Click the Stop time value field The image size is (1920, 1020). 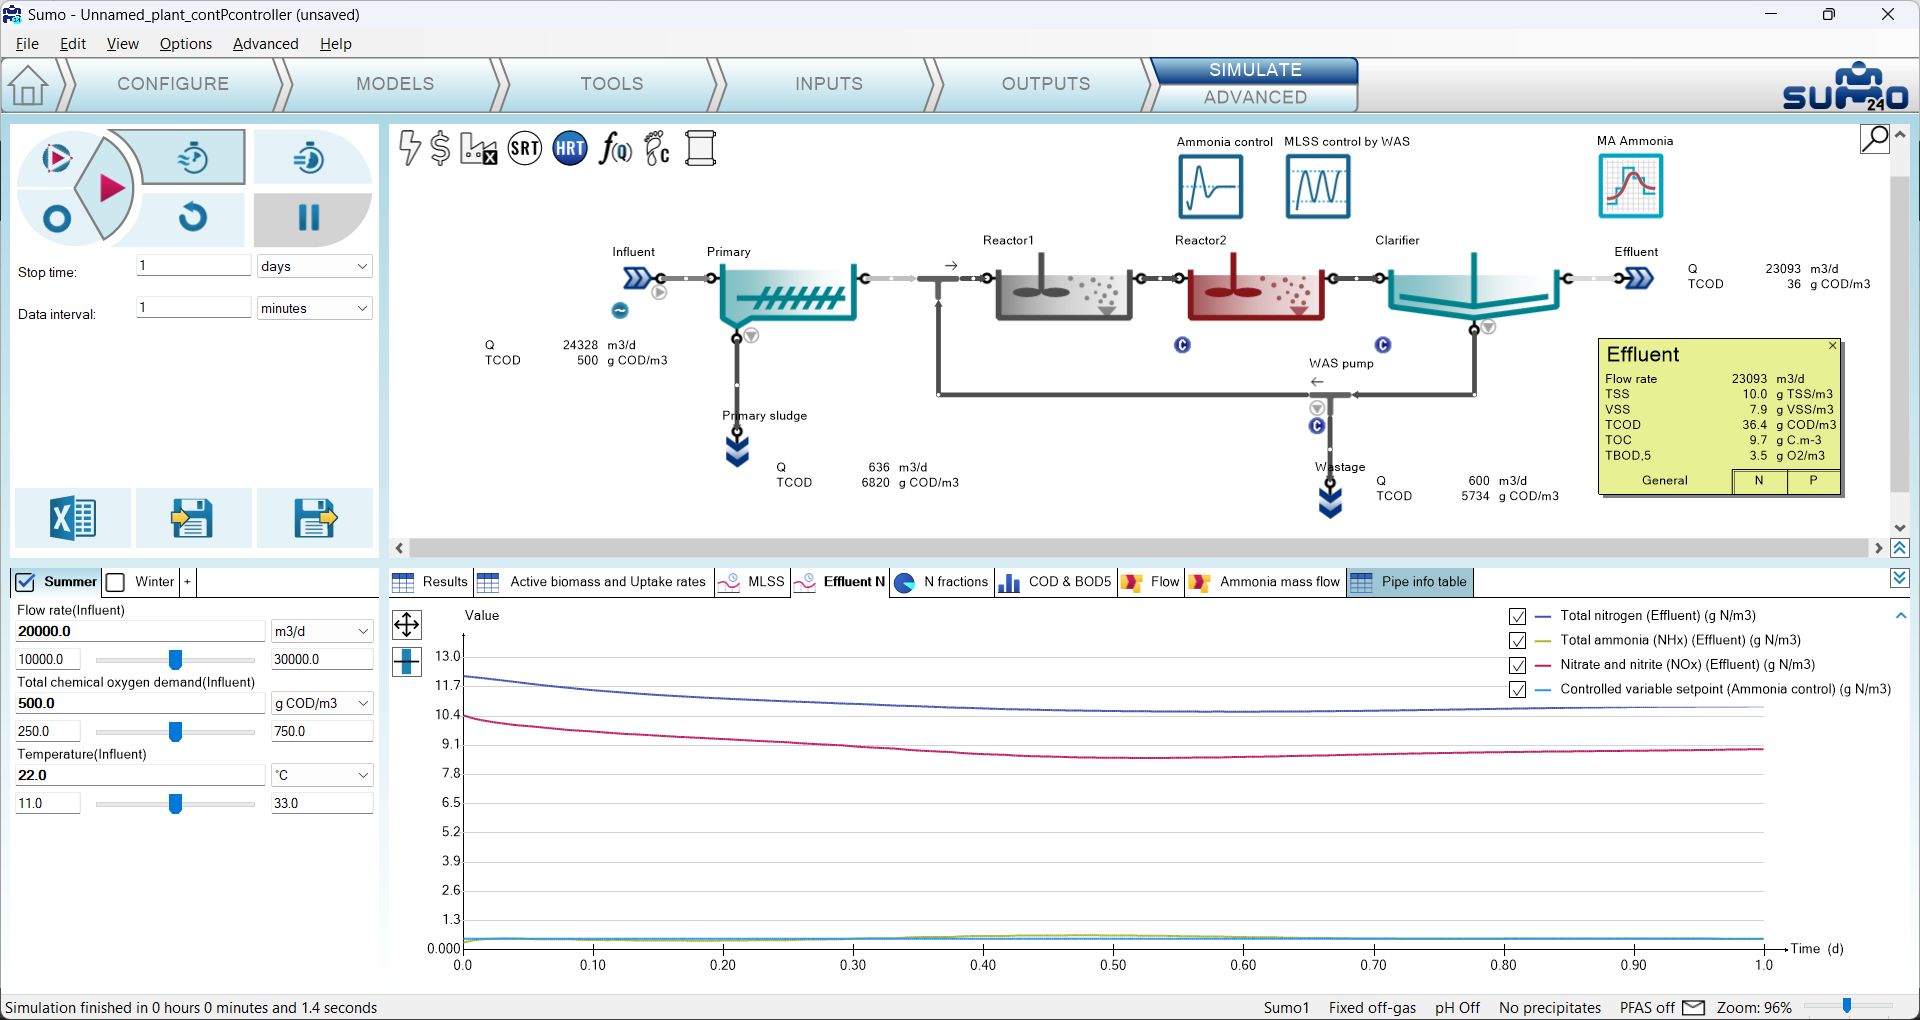click(x=193, y=266)
